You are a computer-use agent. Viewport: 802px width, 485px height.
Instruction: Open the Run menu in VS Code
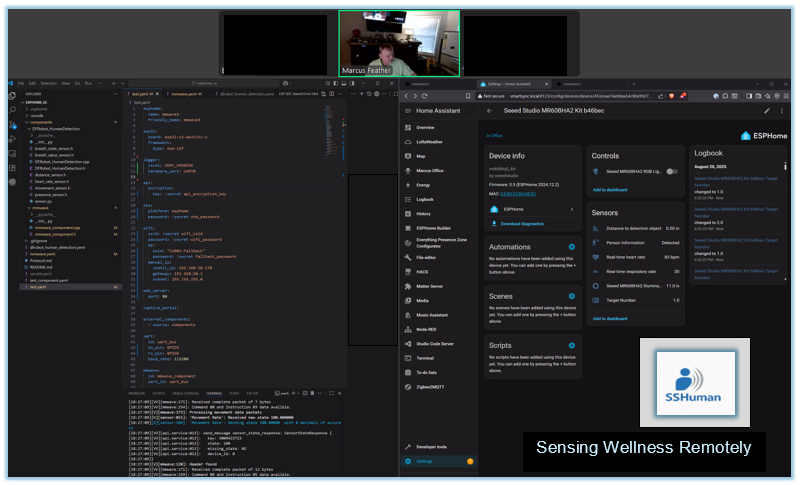pos(88,83)
